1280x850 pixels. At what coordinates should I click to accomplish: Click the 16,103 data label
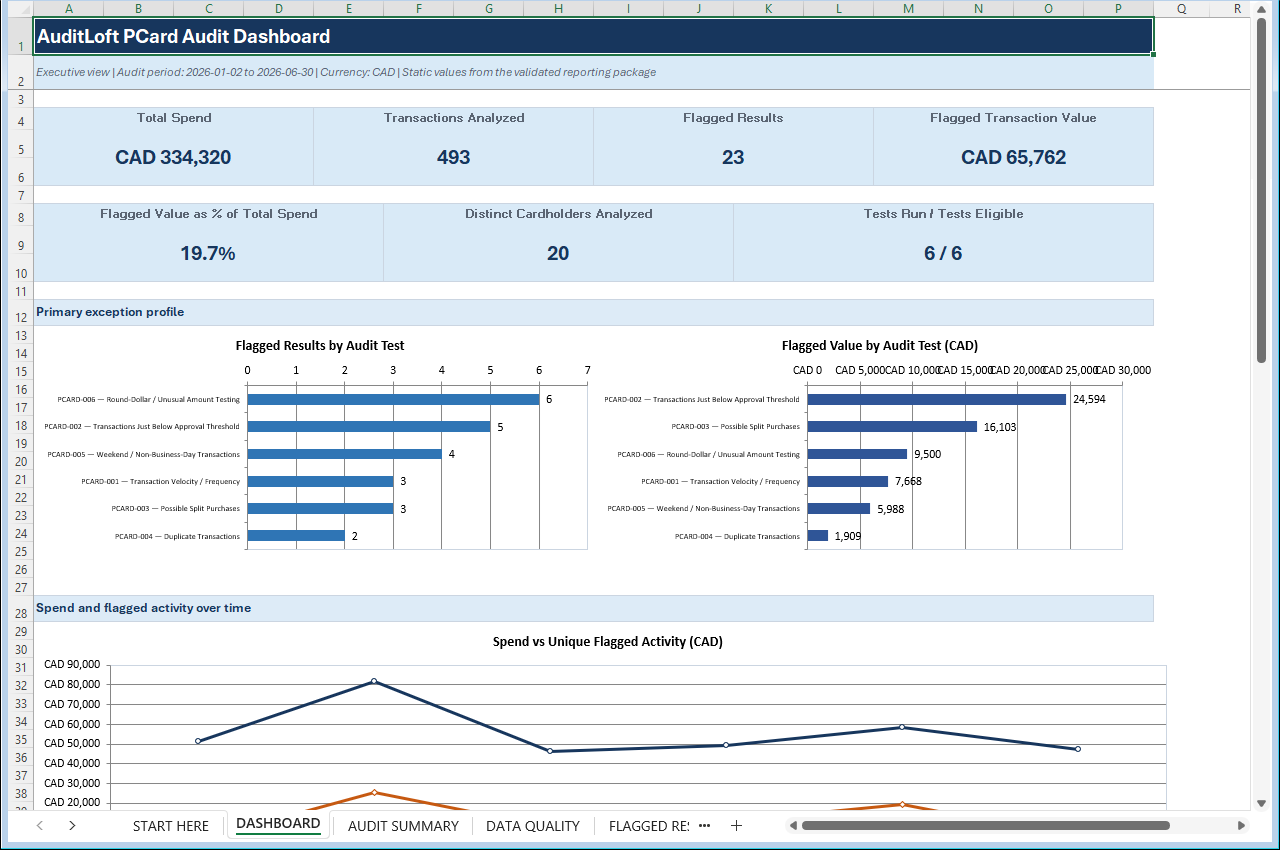[1000, 427]
